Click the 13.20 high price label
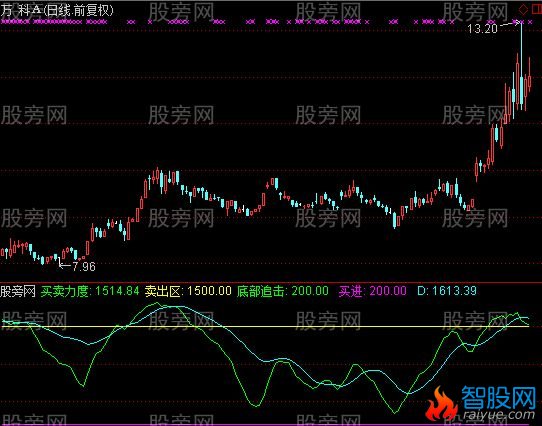 482,29
